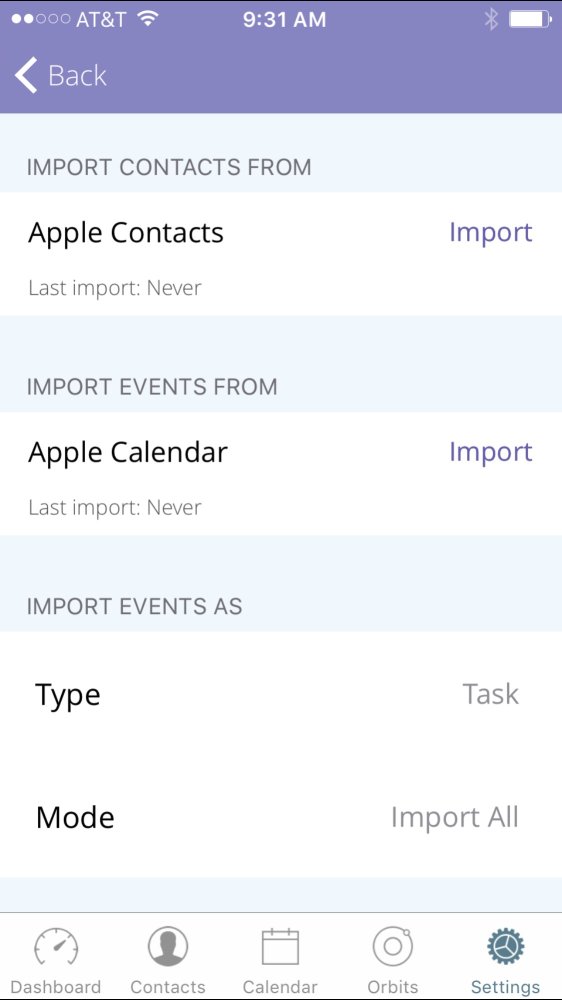Tap the battery indicator icon
The height and width of the screenshot is (1000, 562).
point(531,19)
